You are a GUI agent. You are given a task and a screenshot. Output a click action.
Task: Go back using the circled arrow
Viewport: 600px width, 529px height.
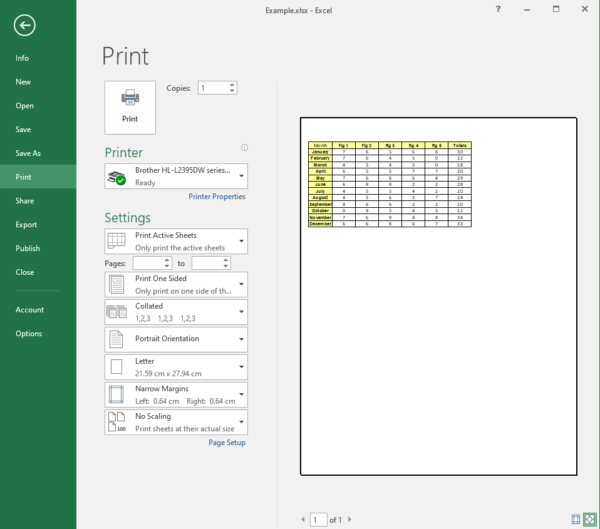coord(24,25)
